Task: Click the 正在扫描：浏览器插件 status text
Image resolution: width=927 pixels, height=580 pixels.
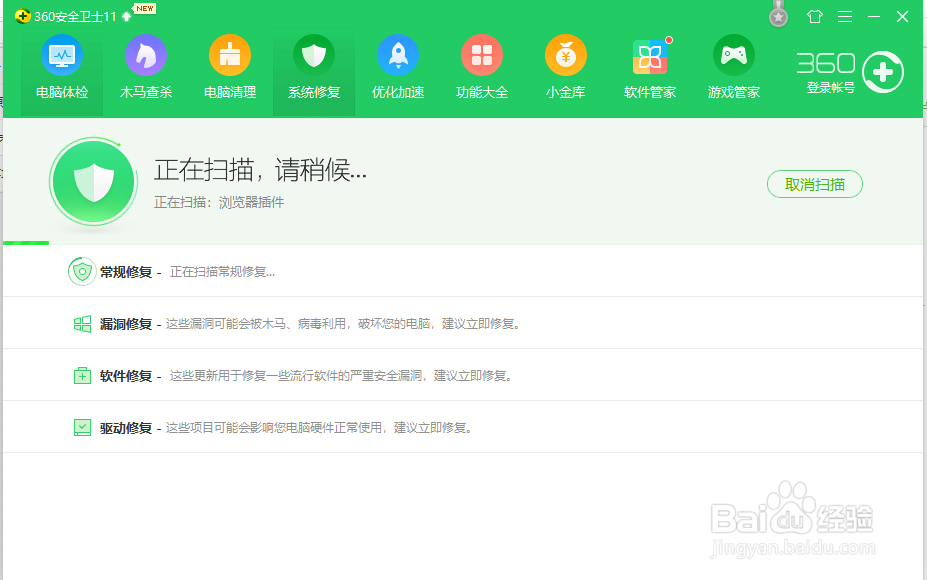Action: (x=219, y=202)
